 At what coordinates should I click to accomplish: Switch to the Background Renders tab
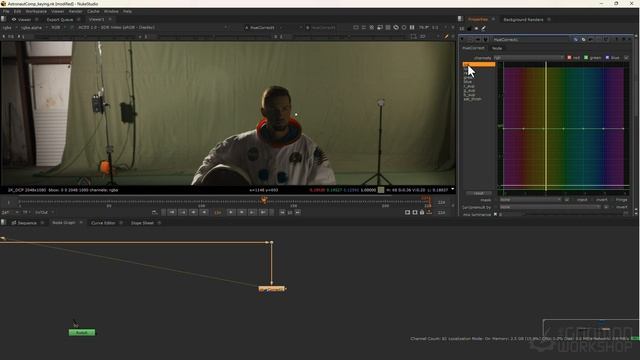pos(523,19)
